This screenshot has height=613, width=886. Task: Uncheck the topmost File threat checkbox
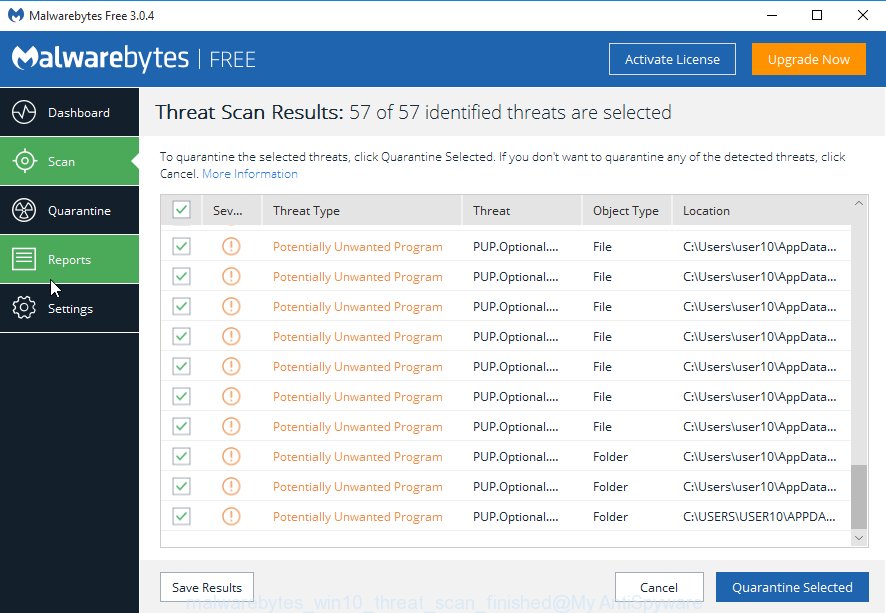click(x=181, y=246)
